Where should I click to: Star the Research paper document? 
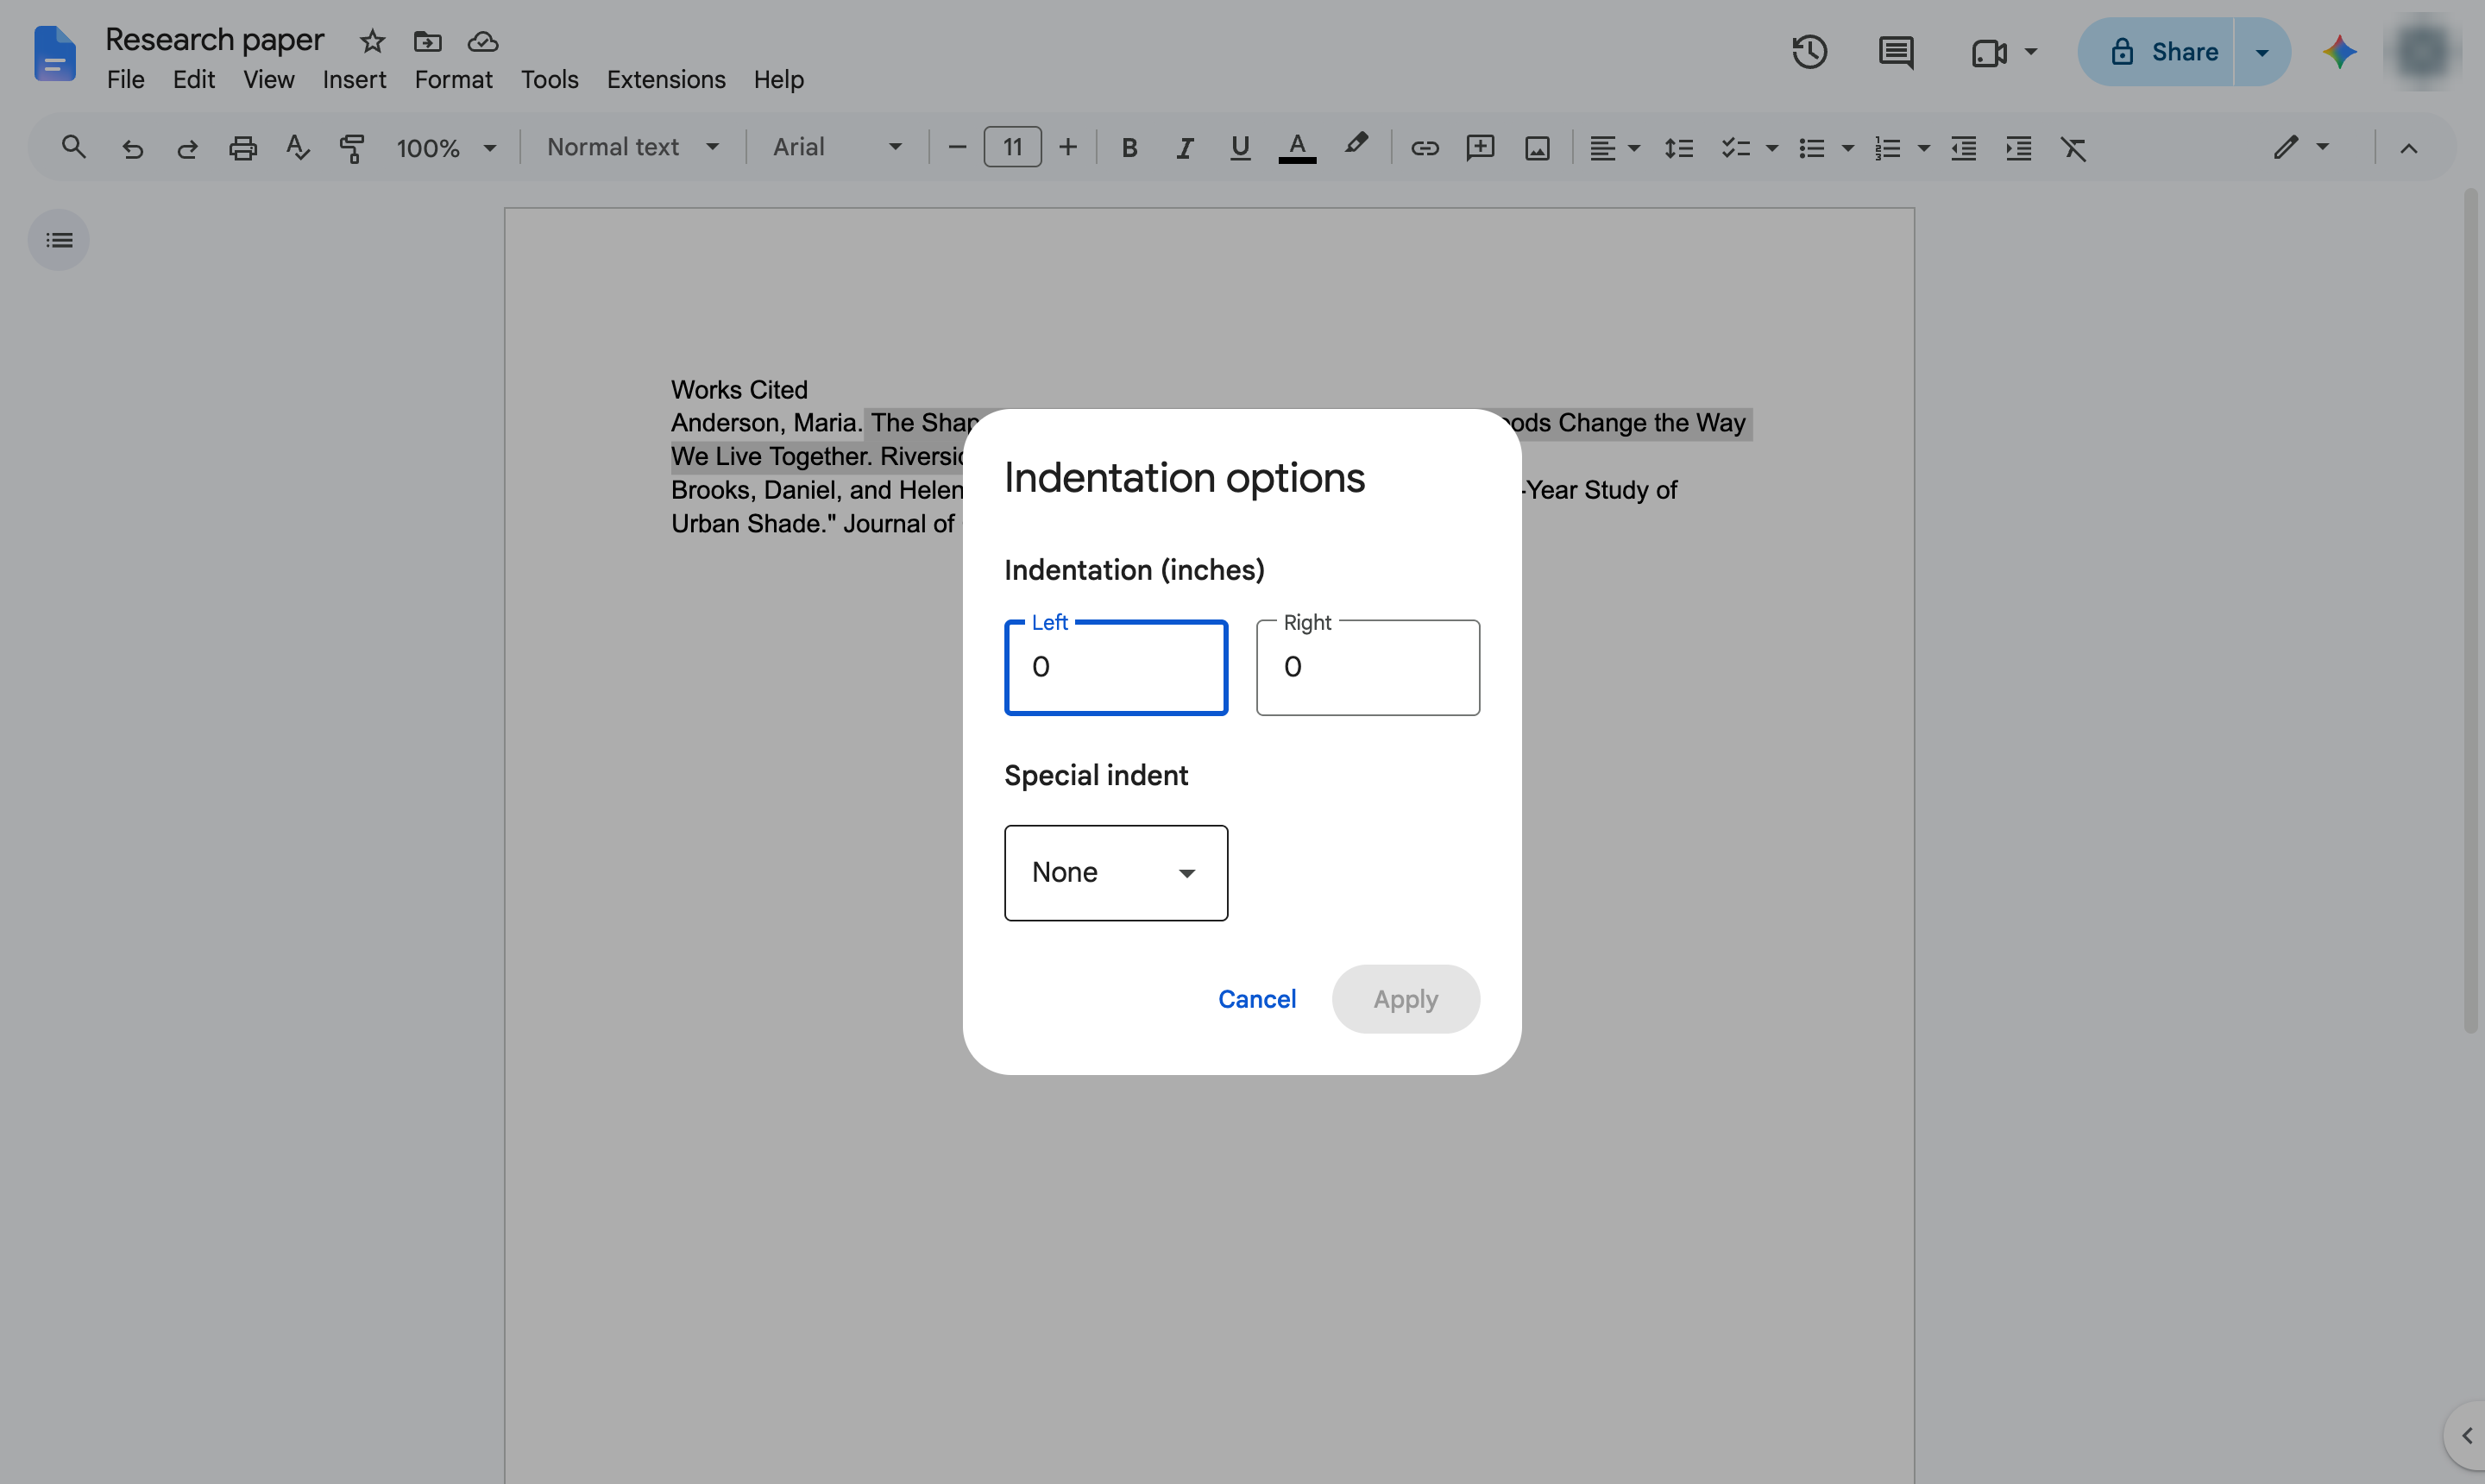[x=372, y=41]
